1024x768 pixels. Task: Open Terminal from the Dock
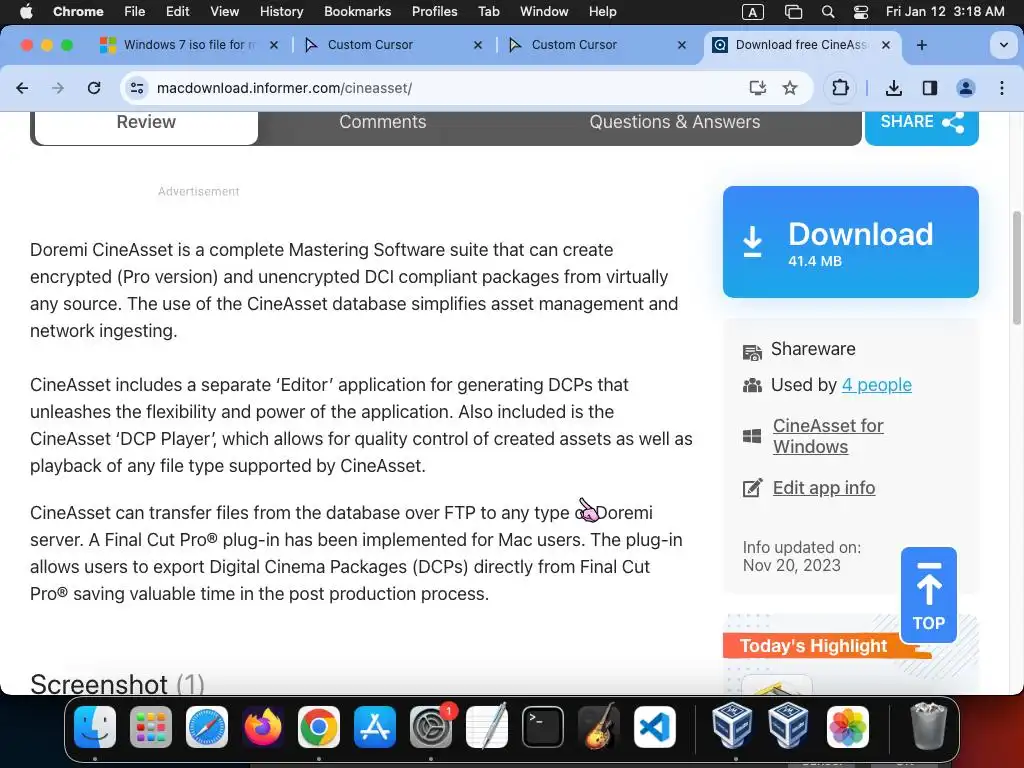coord(543,726)
